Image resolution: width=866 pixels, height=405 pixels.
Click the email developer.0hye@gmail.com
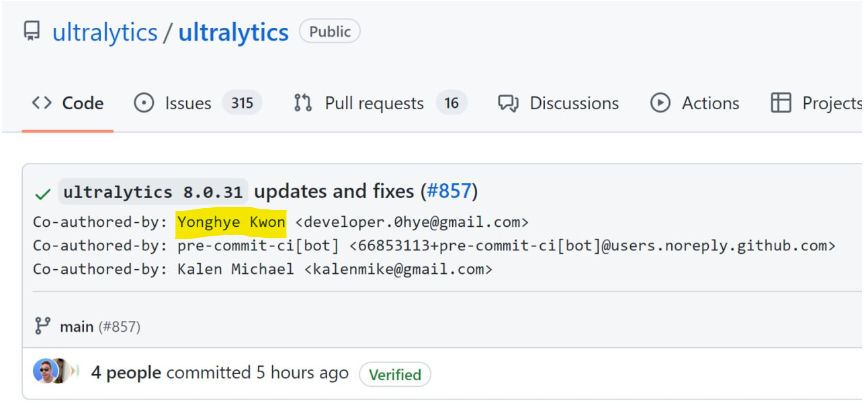412,223
